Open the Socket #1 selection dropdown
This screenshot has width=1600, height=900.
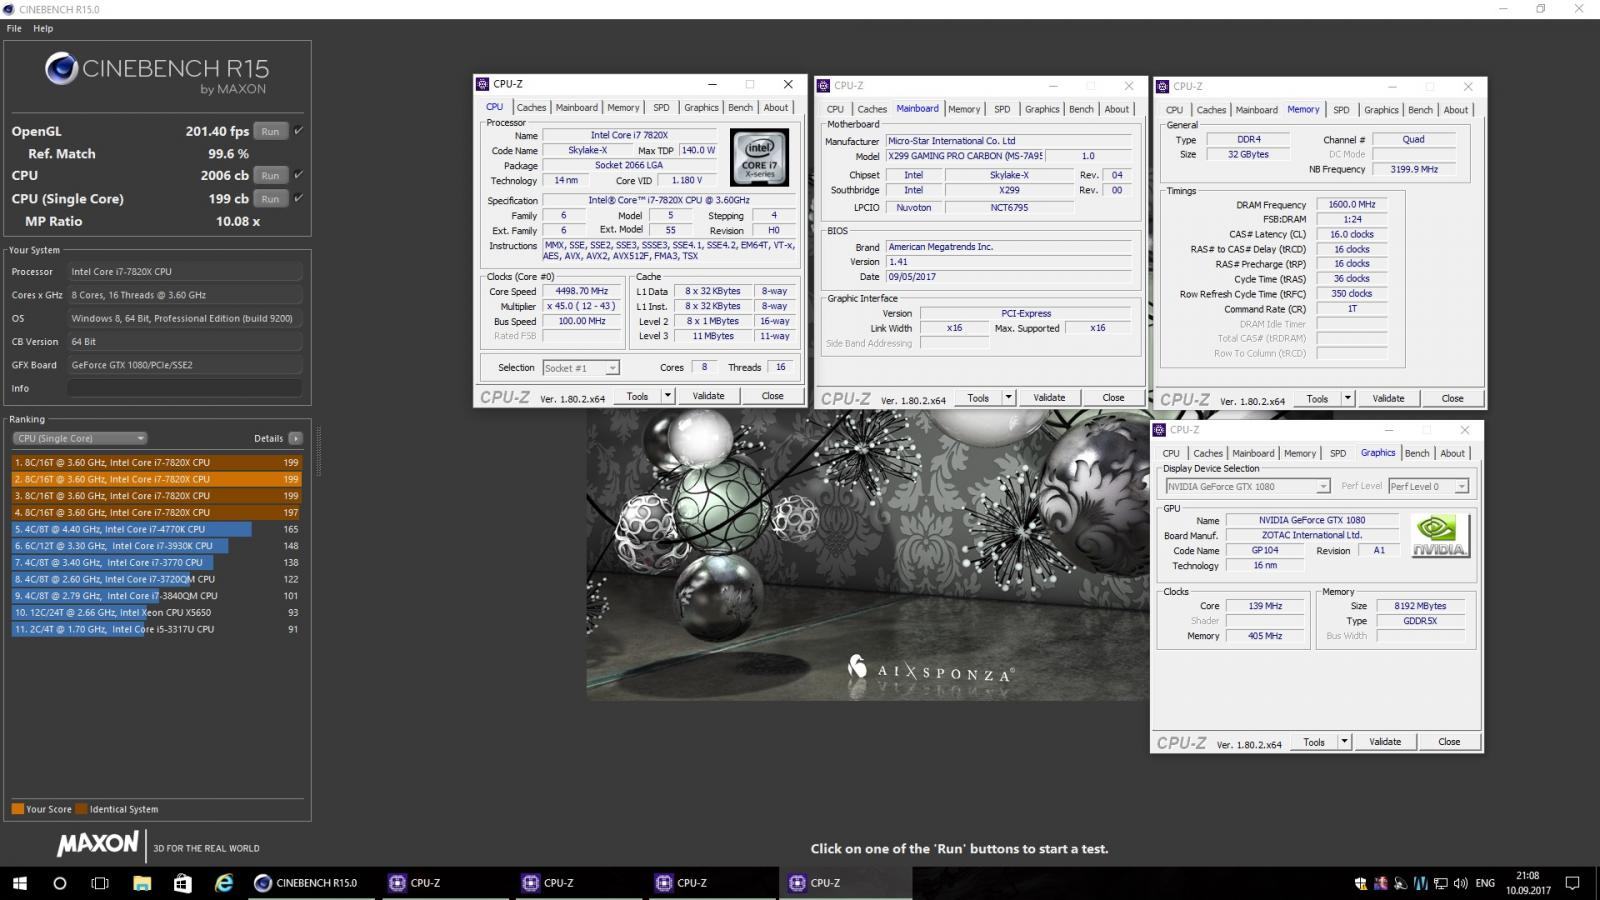point(581,368)
